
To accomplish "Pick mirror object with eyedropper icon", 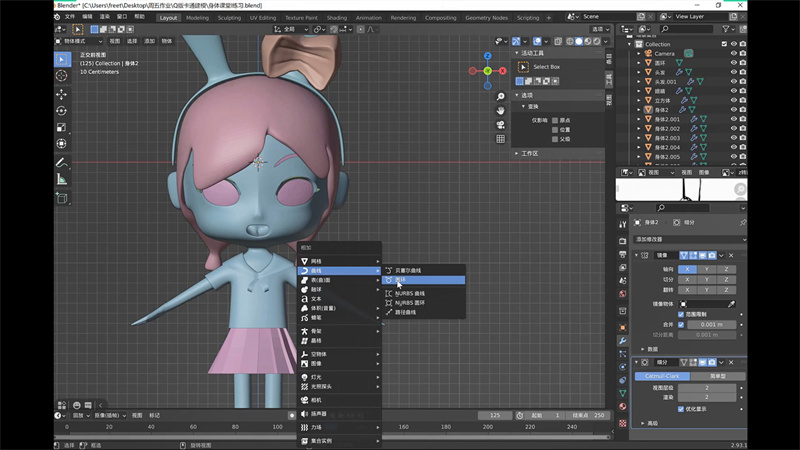I will 731,304.
